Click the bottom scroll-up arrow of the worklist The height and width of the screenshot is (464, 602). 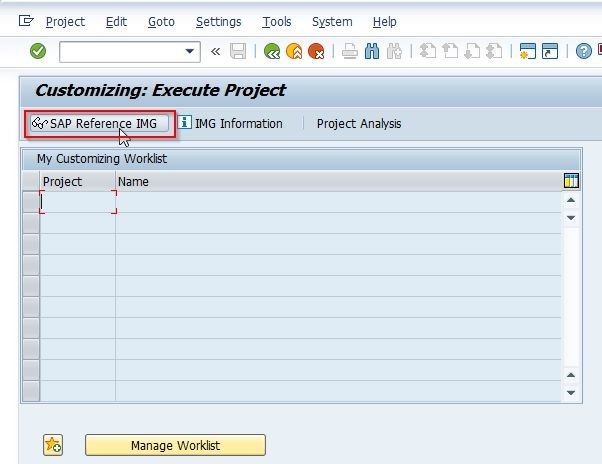point(571,375)
